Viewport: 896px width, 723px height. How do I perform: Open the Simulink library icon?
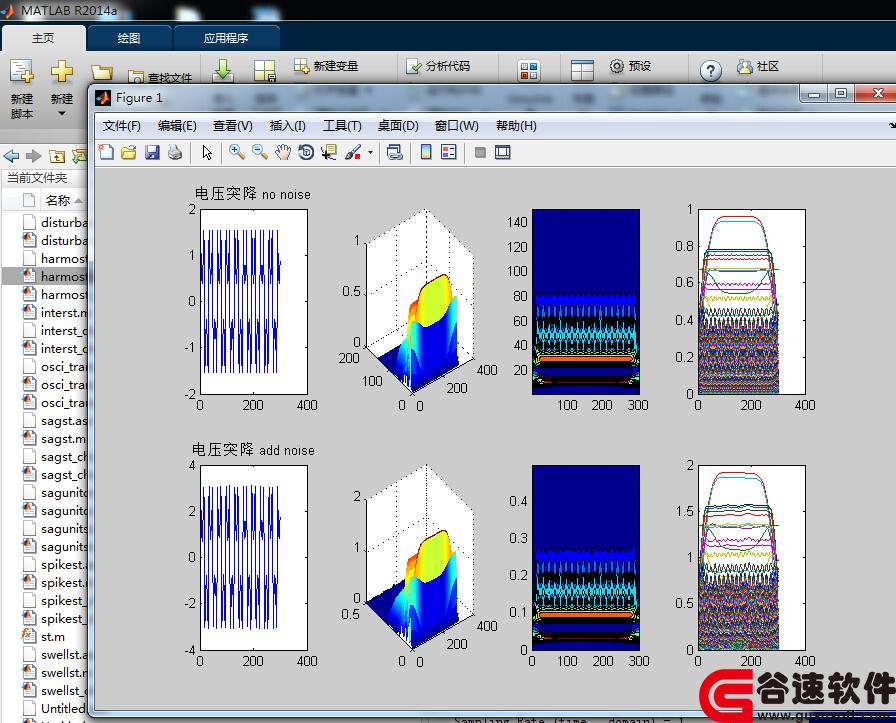[529, 71]
